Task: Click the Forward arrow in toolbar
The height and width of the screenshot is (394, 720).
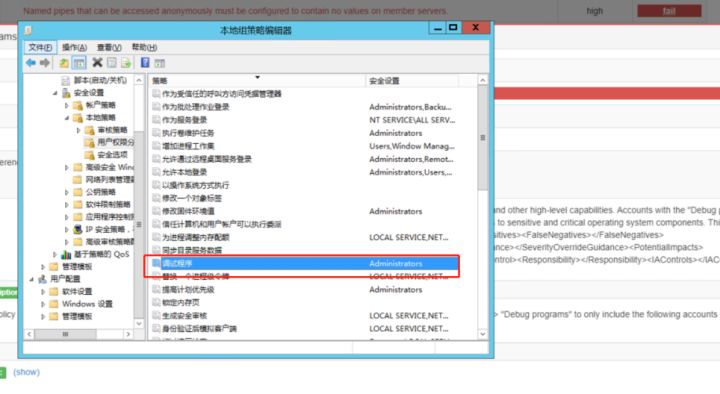Action: [x=45, y=63]
